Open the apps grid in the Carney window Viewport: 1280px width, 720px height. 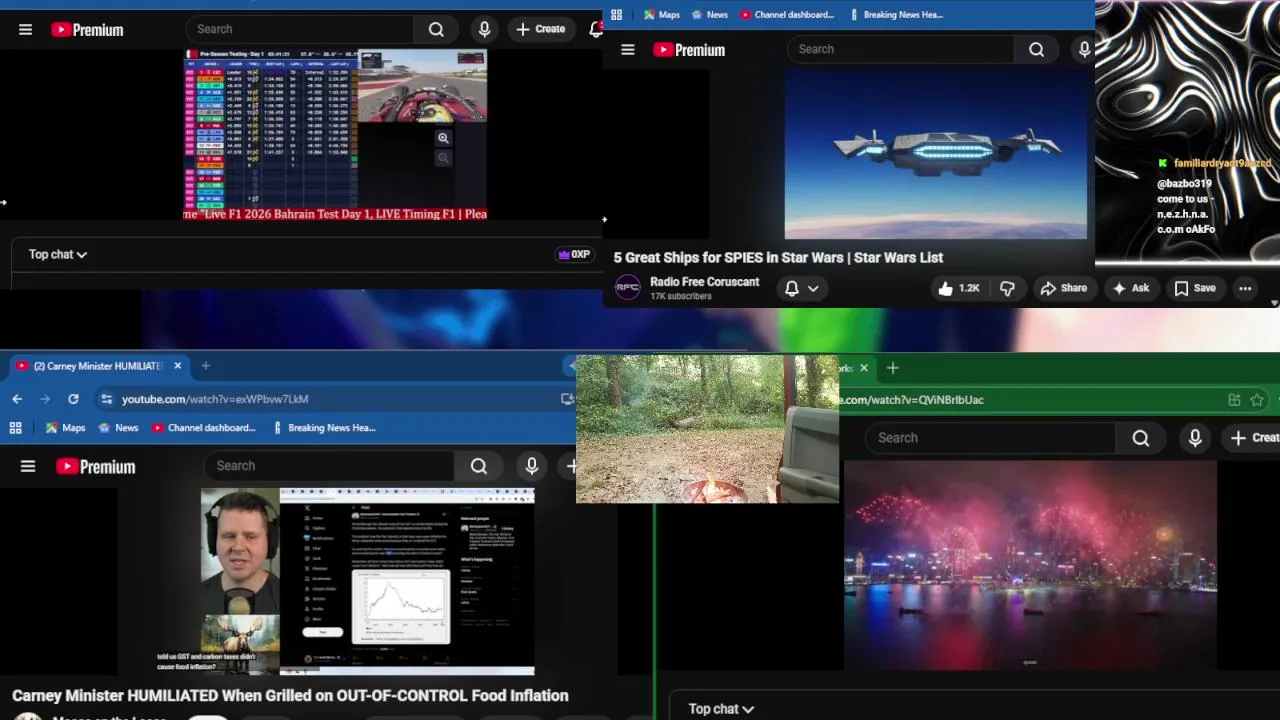click(15, 428)
